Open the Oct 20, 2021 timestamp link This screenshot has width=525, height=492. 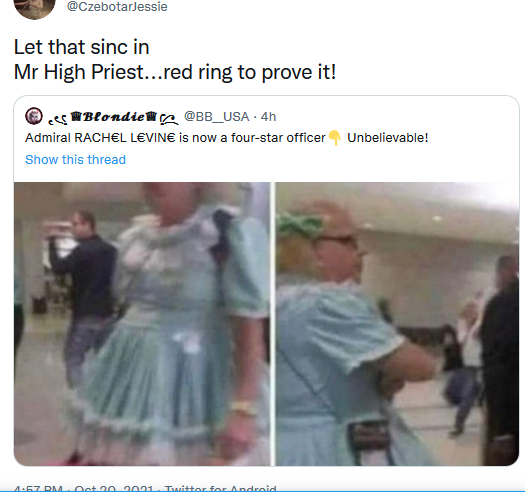tap(114, 488)
